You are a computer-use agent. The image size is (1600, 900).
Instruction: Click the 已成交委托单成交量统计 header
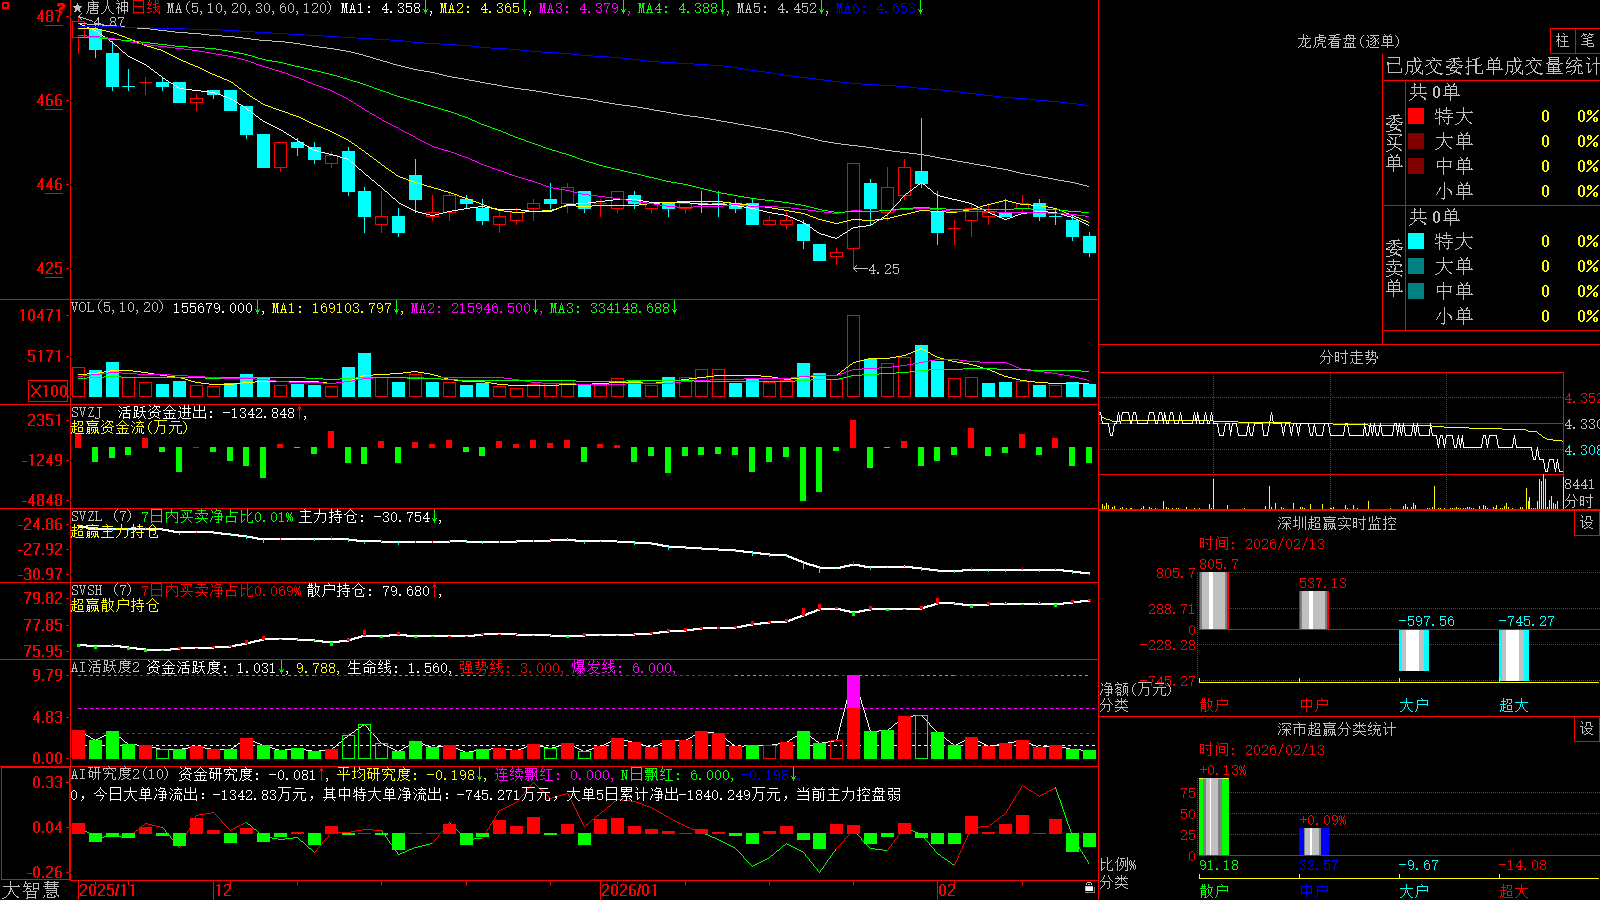[x=1492, y=66]
